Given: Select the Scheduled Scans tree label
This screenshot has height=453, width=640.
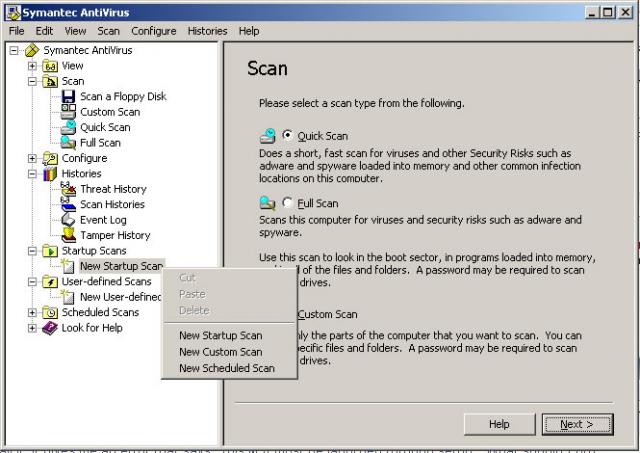Looking at the screenshot, I should point(100,313).
